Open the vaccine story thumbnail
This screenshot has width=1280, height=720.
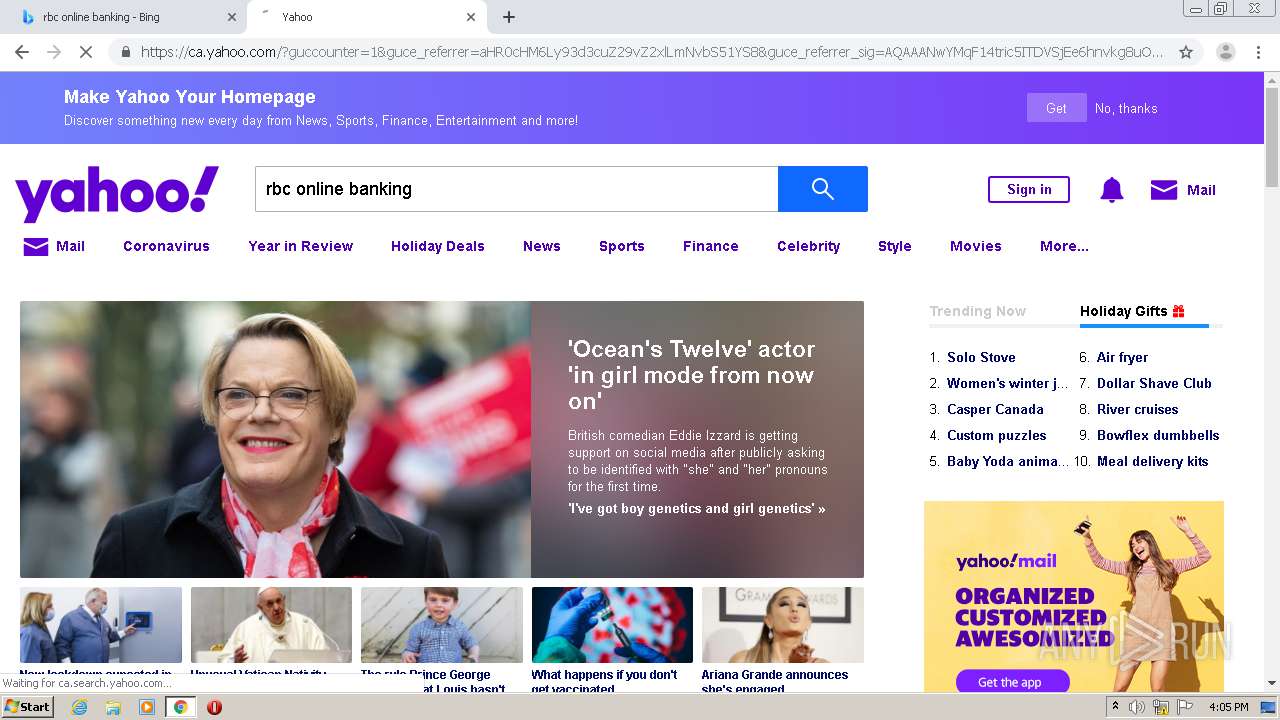click(612, 625)
